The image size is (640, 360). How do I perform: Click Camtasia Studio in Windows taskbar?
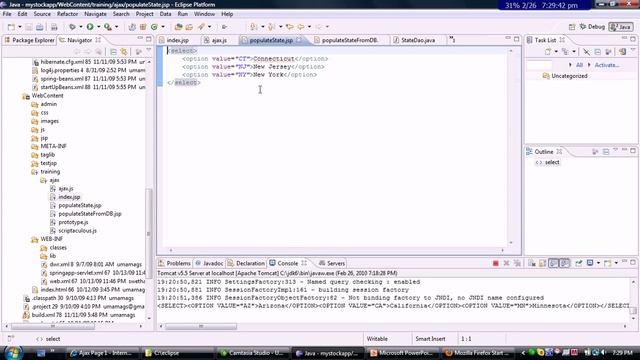(x=253, y=353)
